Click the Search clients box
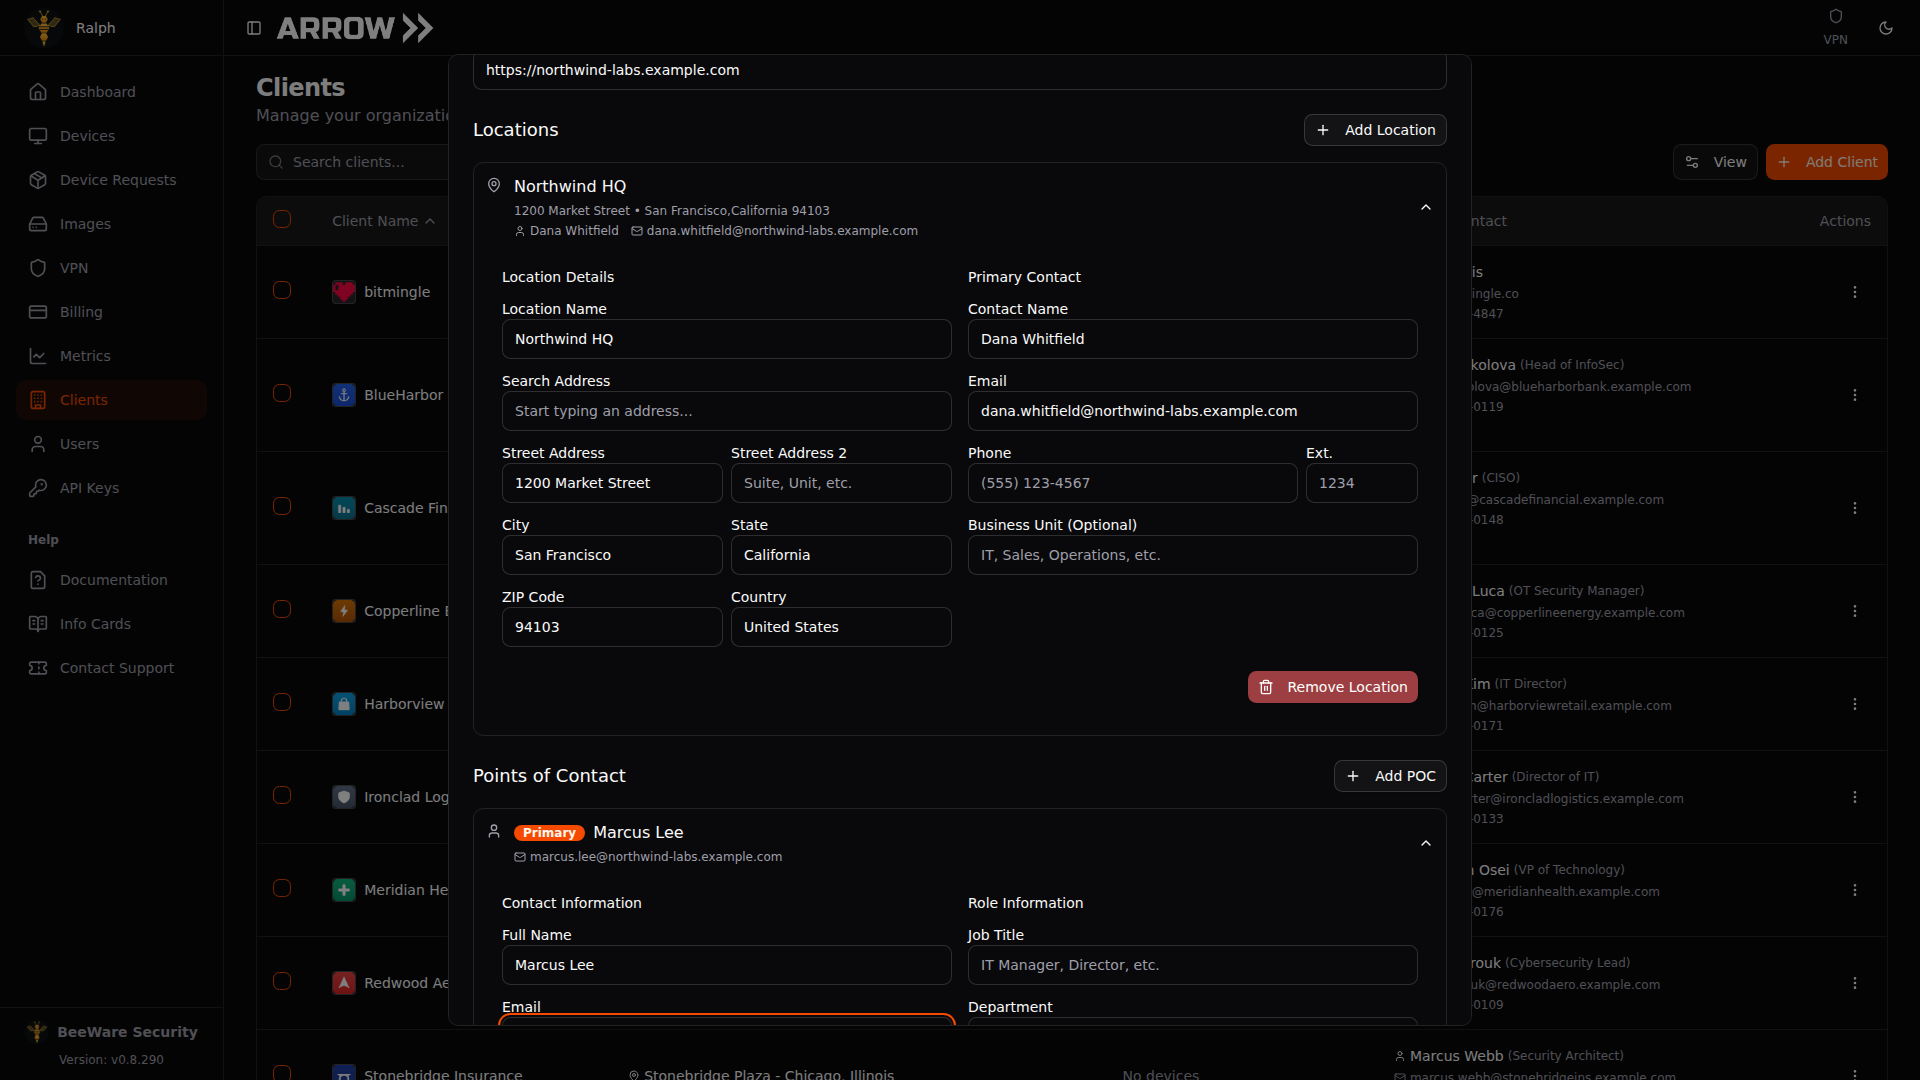1920x1080 pixels. 352,162
